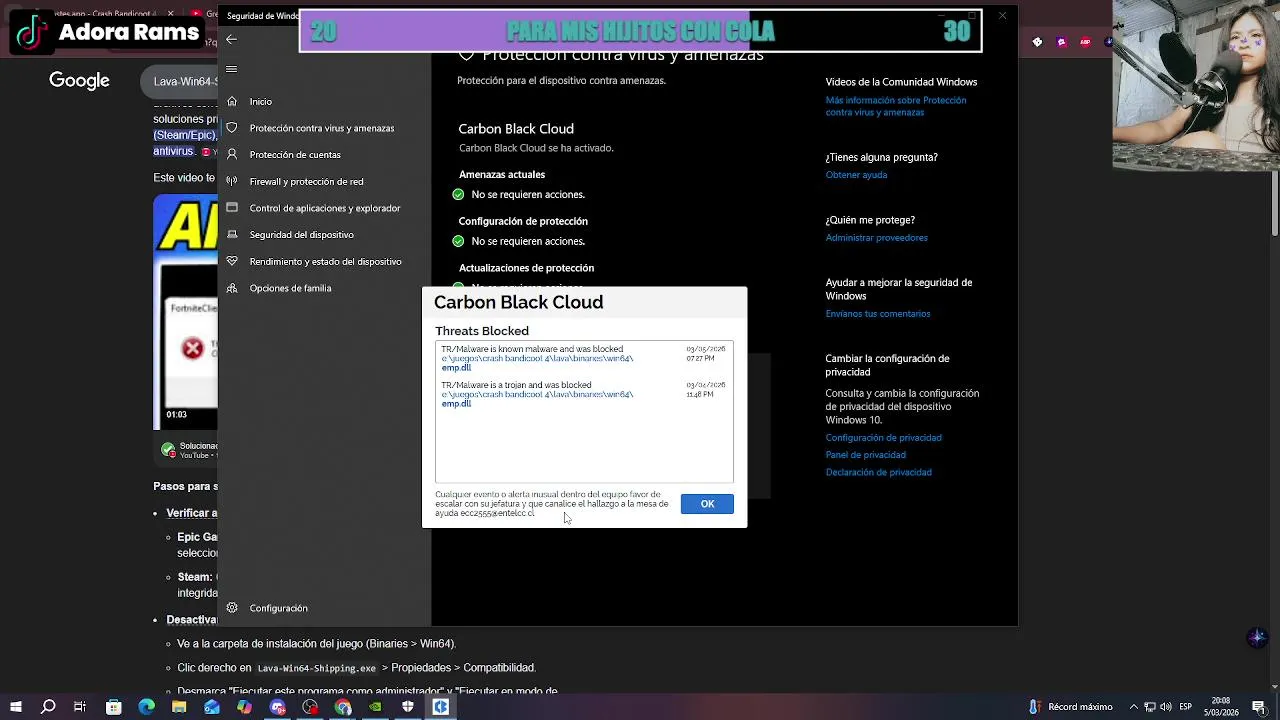Open File Explorer from taskbar

tap(179, 707)
